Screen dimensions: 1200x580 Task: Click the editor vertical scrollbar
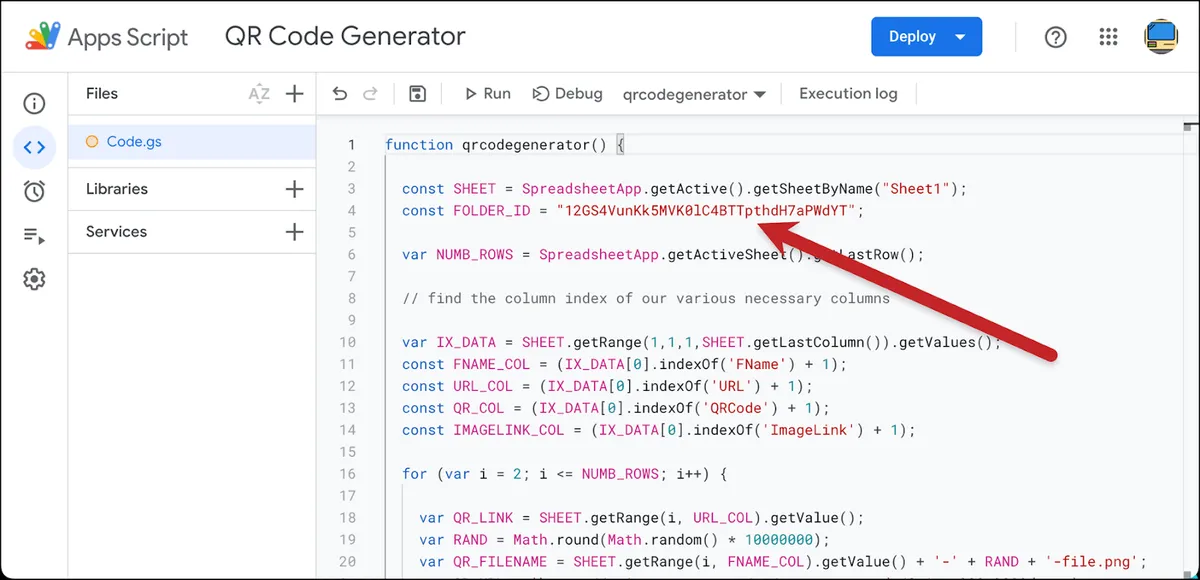point(1189,350)
